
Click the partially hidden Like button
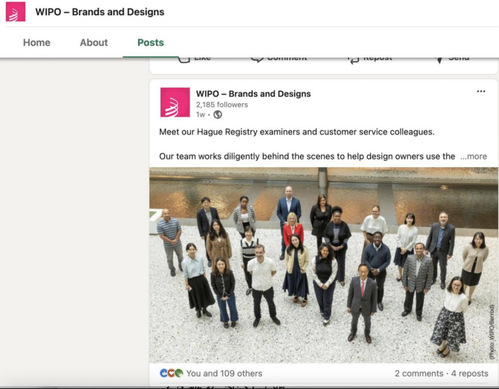[x=194, y=59]
